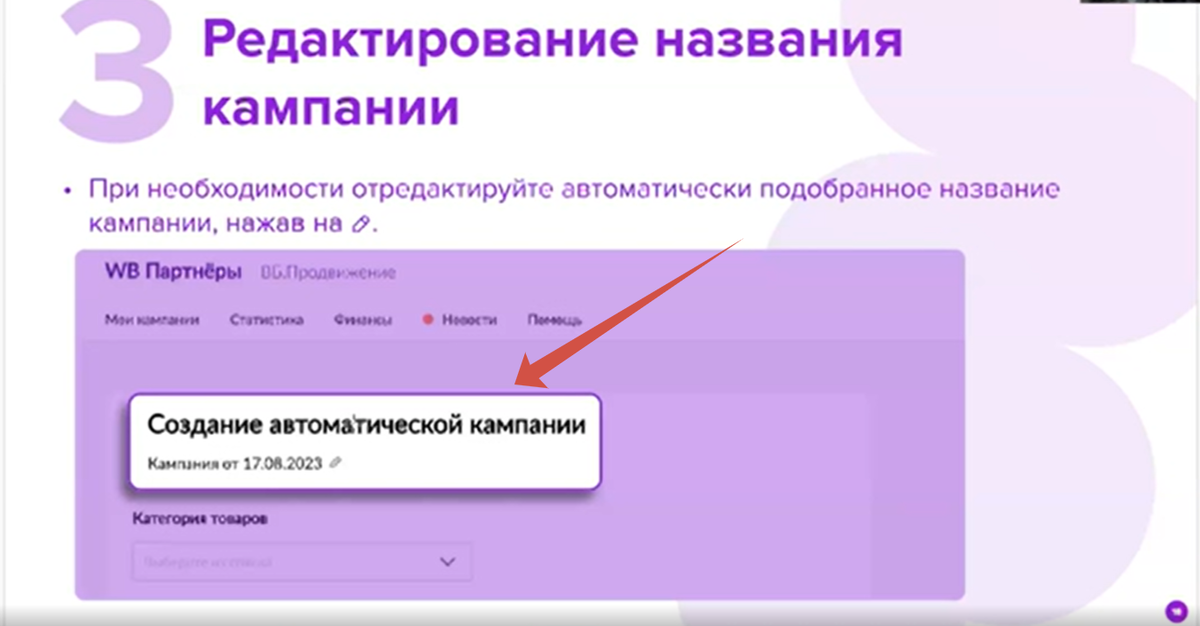Click the Создание автоматической кампании title card
The height and width of the screenshot is (626, 1200).
[x=367, y=424]
